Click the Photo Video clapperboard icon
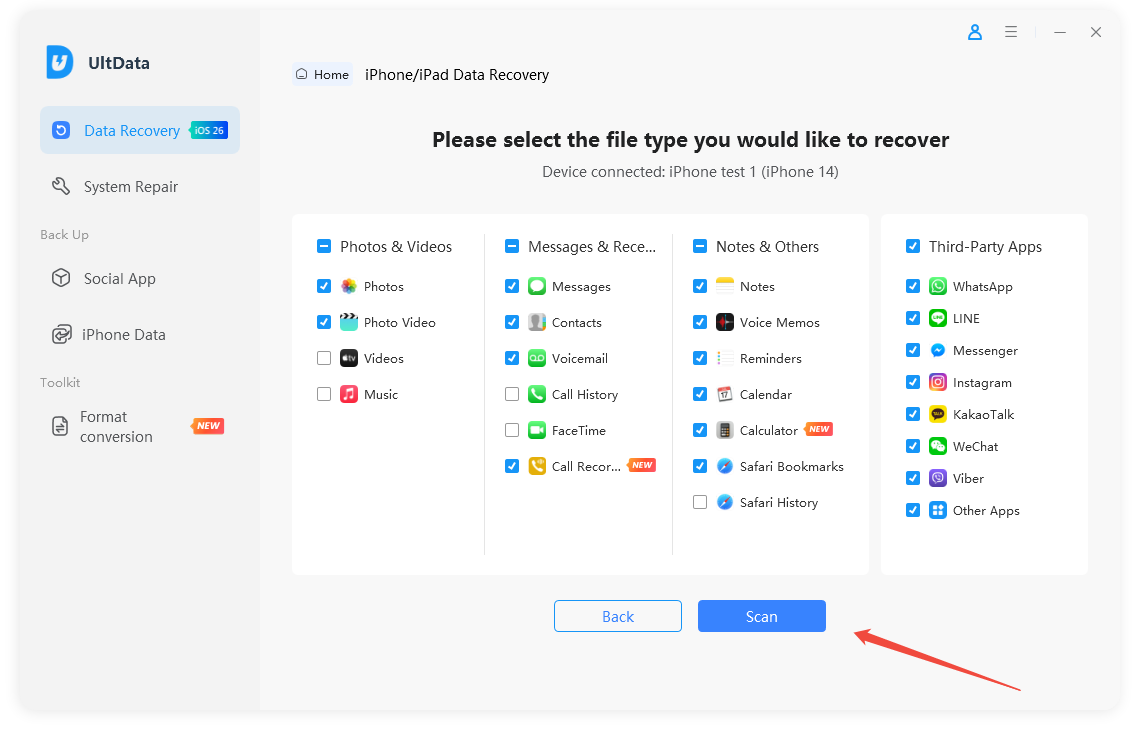This screenshot has height=740, width=1140. 349,322
